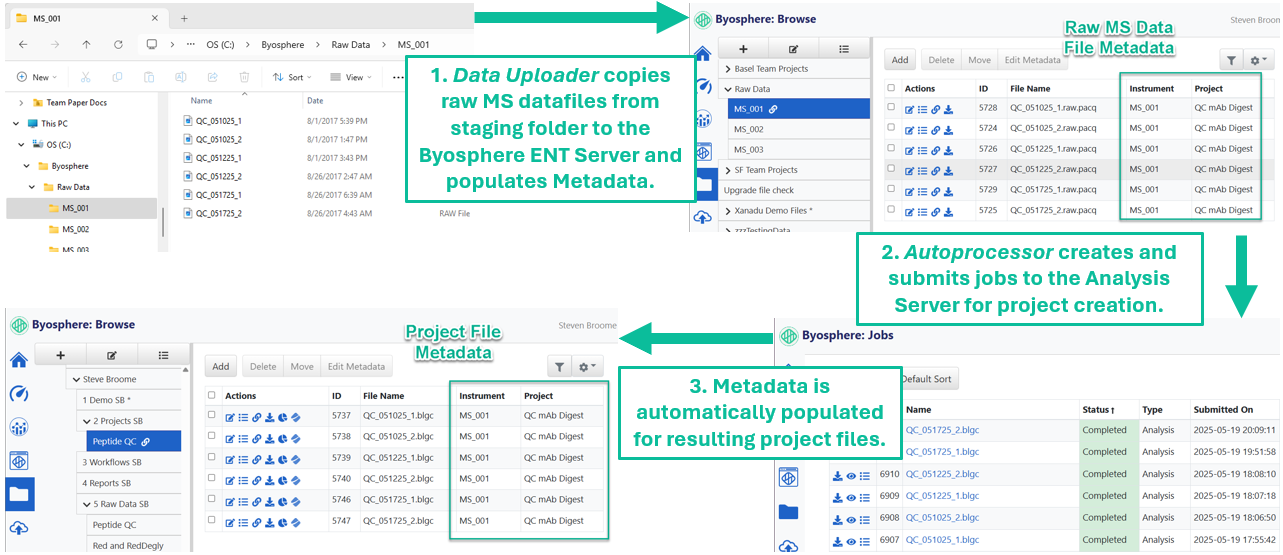Check the box for ID 5746 row
This screenshot has width=1283, height=555.
point(211,498)
